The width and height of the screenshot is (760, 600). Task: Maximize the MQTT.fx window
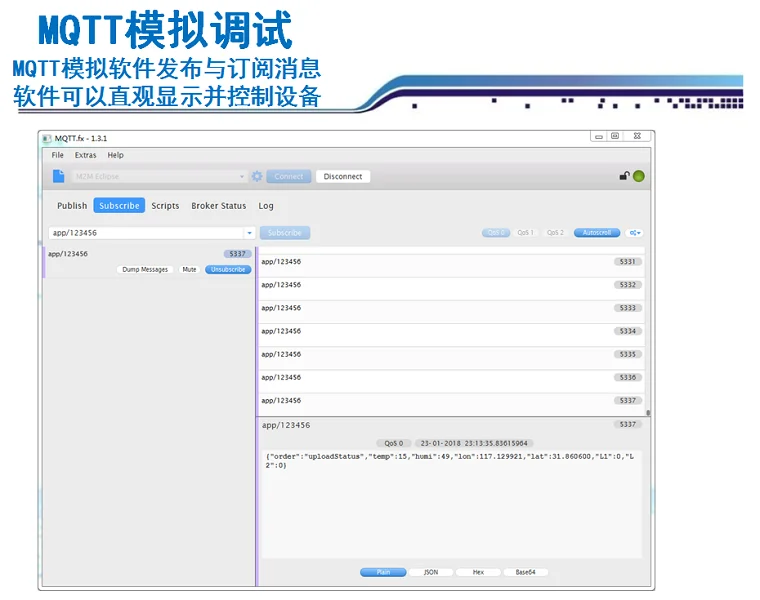615,136
